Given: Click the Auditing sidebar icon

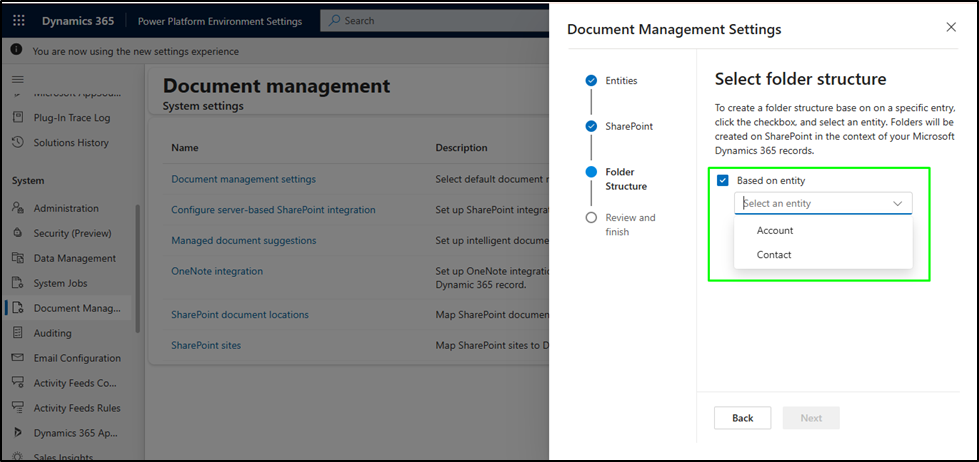Looking at the screenshot, I should [18, 333].
